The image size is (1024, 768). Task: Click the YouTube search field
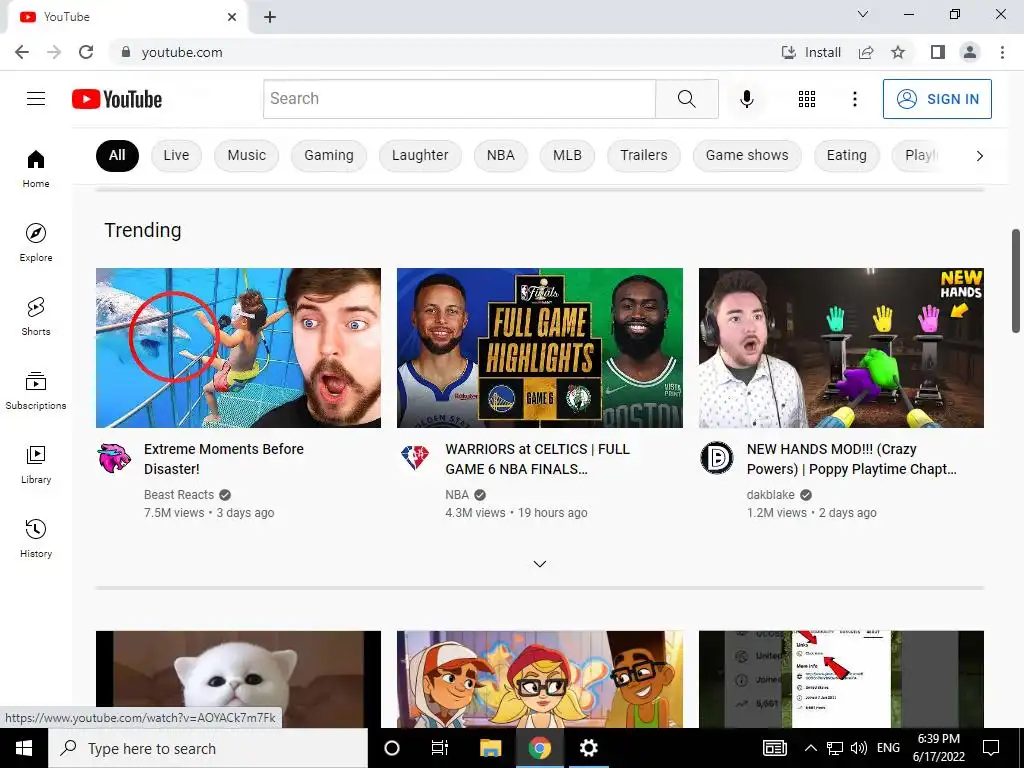coord(460,99)
